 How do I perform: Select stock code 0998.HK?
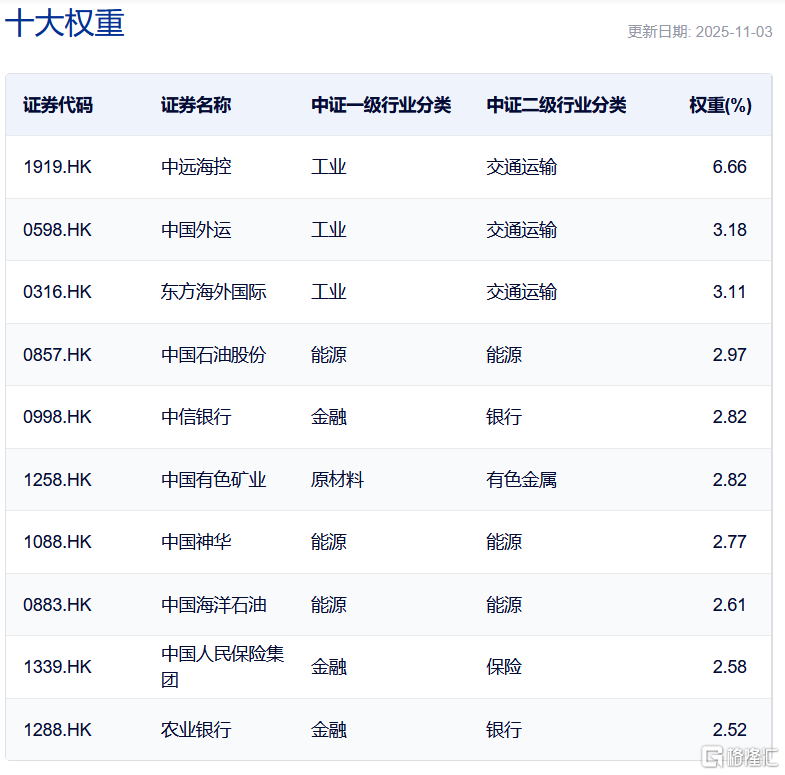click(x=58, y=417)
